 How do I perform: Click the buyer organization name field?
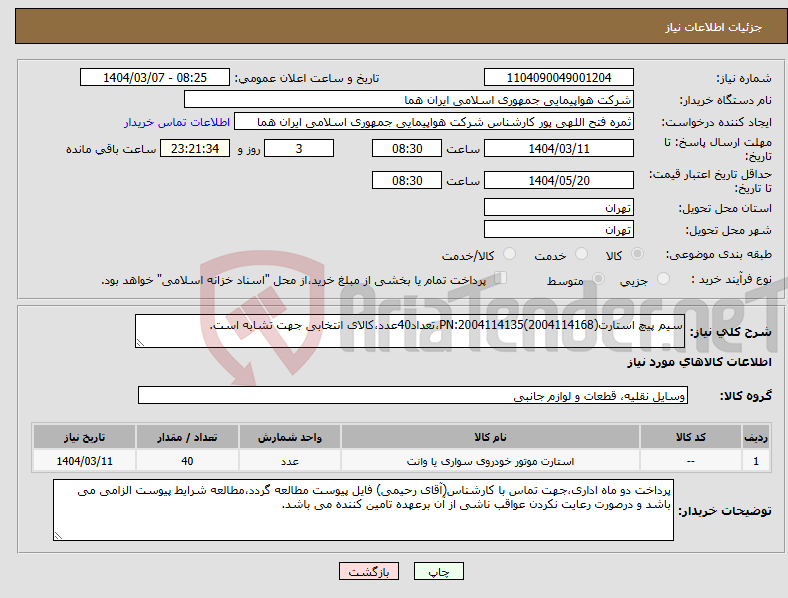(409, 99)
